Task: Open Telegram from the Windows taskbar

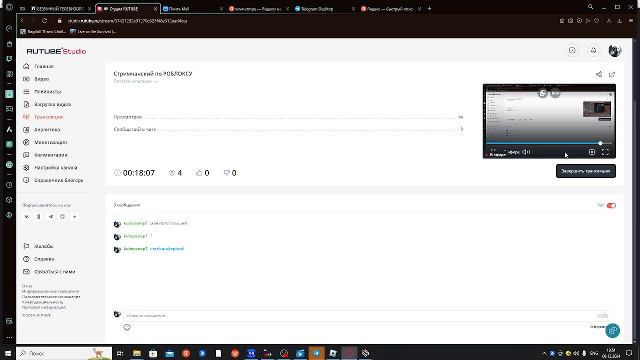Action: tap(316, 353)
